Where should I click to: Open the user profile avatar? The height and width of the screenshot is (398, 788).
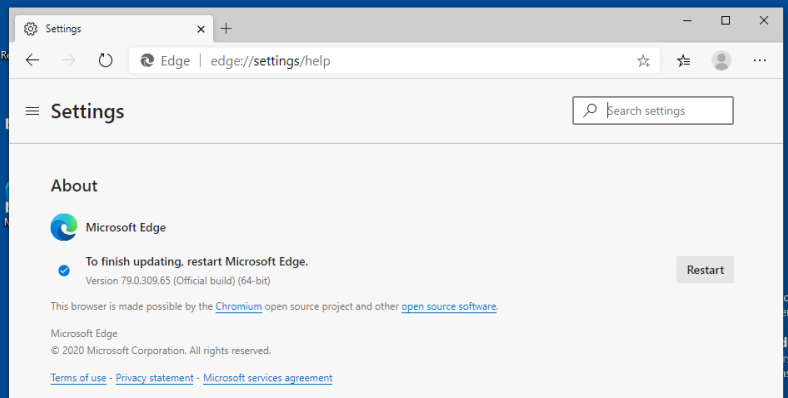[x=721, y=61]
